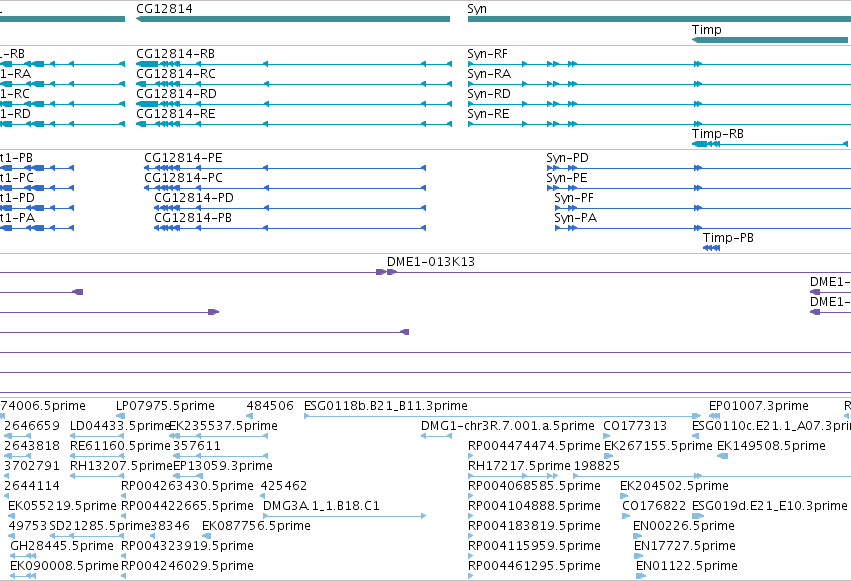851x581 pixels.
Task: Click the RH17217.5prime EST label
Action: (519, 466)
